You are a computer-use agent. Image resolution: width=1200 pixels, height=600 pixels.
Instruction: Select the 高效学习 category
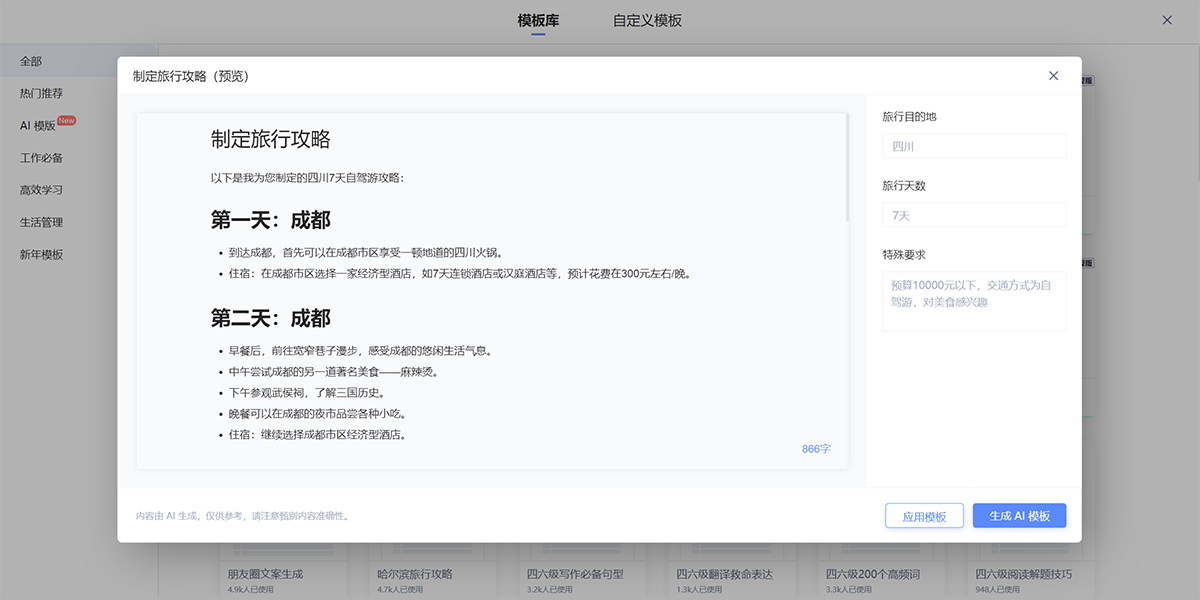[x=42, y=190]
